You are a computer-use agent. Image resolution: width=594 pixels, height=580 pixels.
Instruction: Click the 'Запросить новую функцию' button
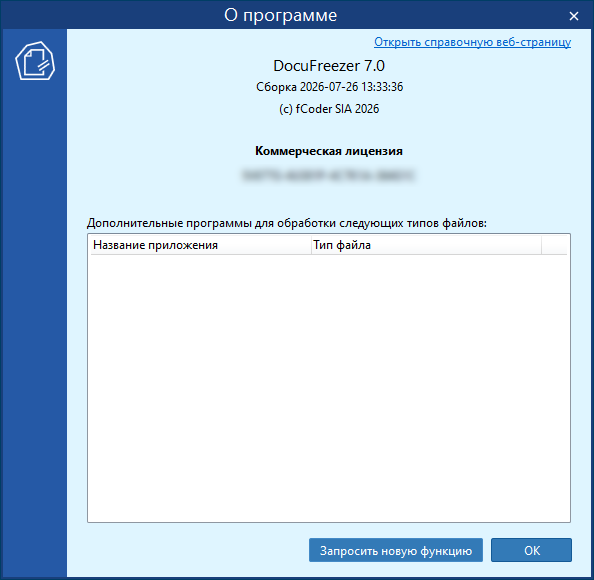(396, 550)
